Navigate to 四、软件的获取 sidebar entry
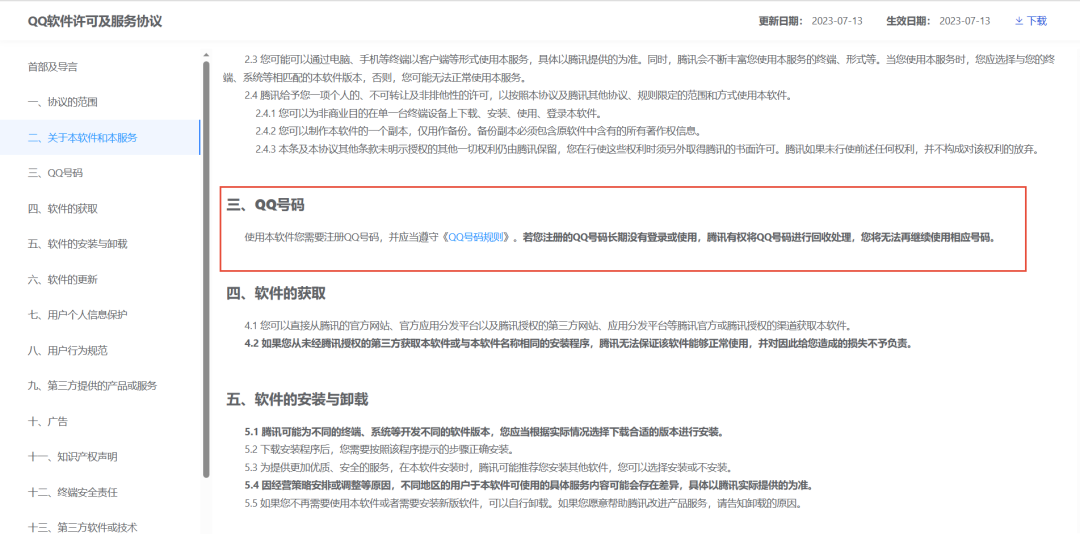 pyautogui.click(x=62, y=209)
